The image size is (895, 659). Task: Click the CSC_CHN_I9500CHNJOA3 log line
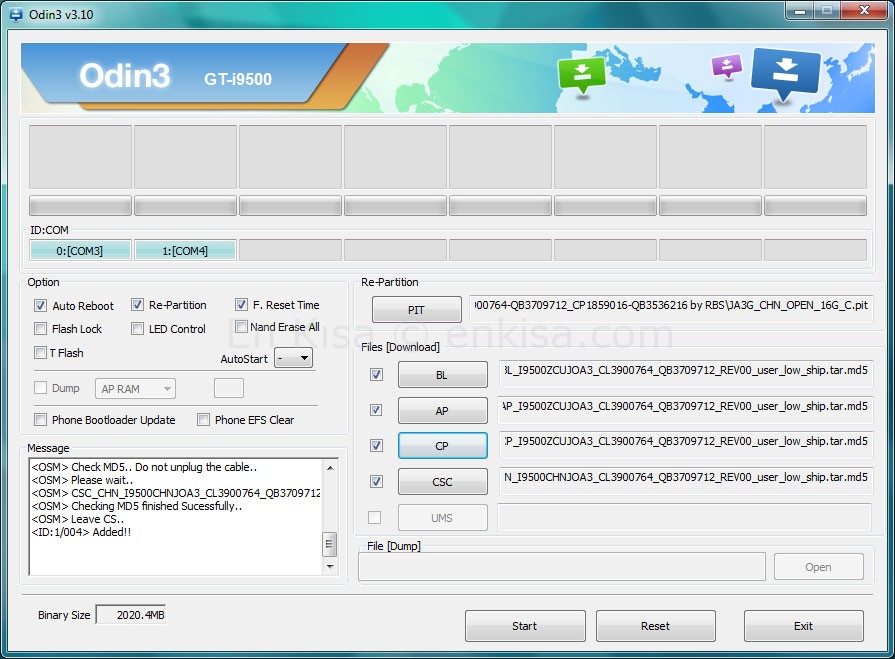176,493
